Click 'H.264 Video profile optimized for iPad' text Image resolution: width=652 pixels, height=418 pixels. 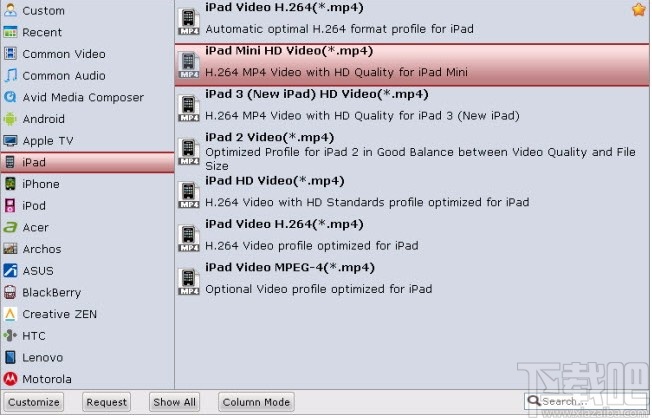[x=311, y=245]
